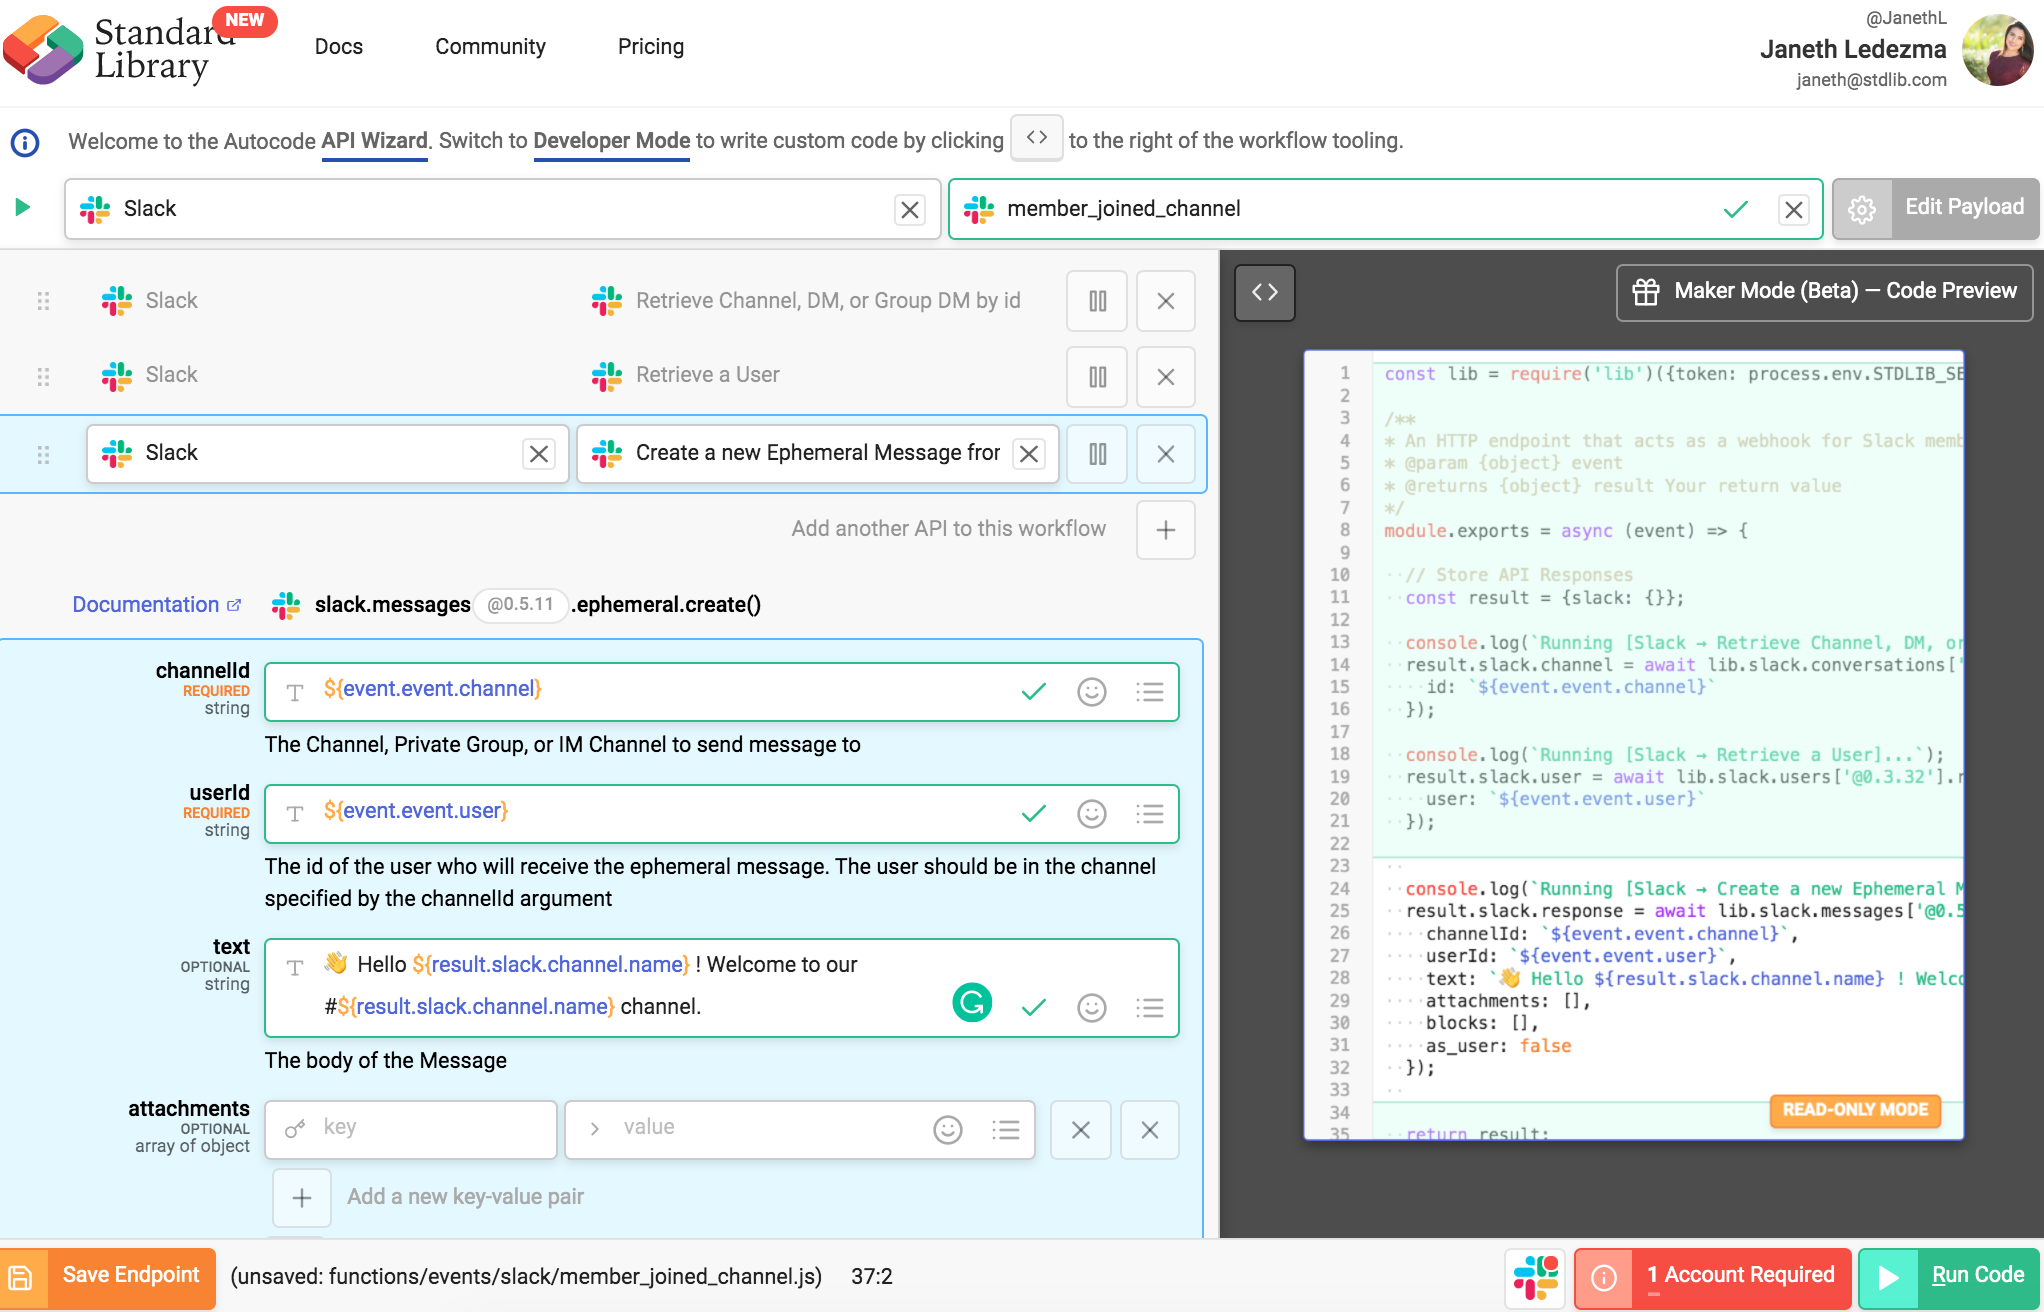The width and height of the screenshot is (2044, 1312).
Task: Remove the Retrieve Channel, DM, or Group DM step
Action: 1165,301
